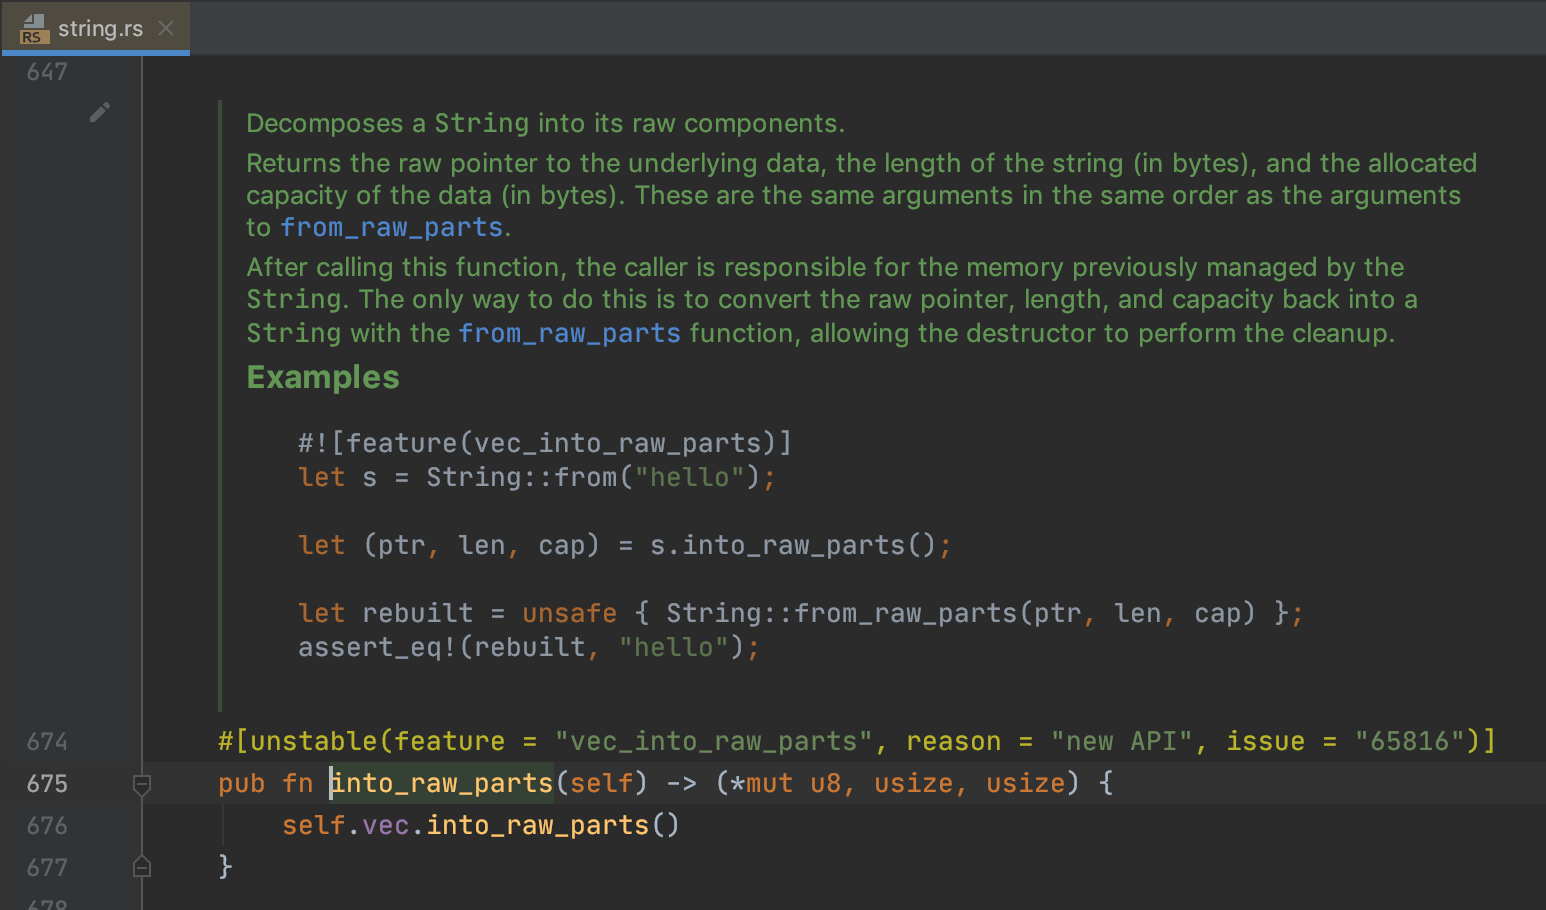Switch to the string.rs editor tab
The width and height of the screenshot is (1546, 910).
[x=100, y=28]
